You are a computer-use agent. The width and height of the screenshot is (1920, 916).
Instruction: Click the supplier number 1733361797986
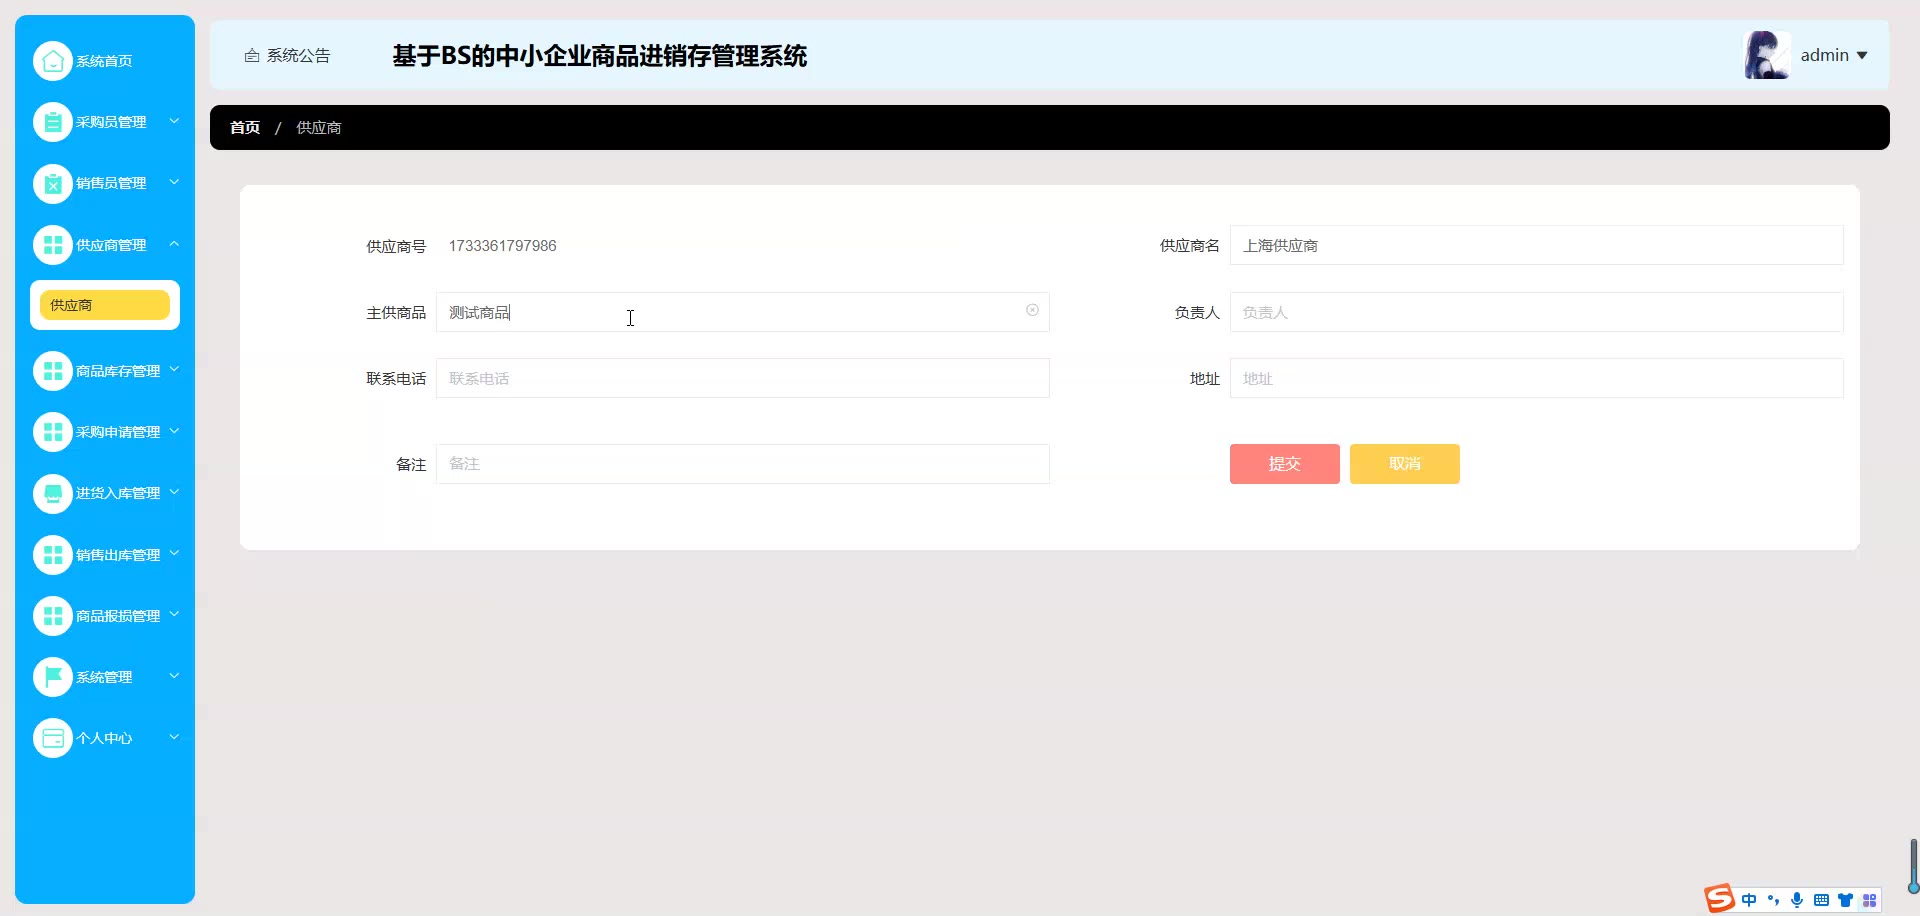503,246
